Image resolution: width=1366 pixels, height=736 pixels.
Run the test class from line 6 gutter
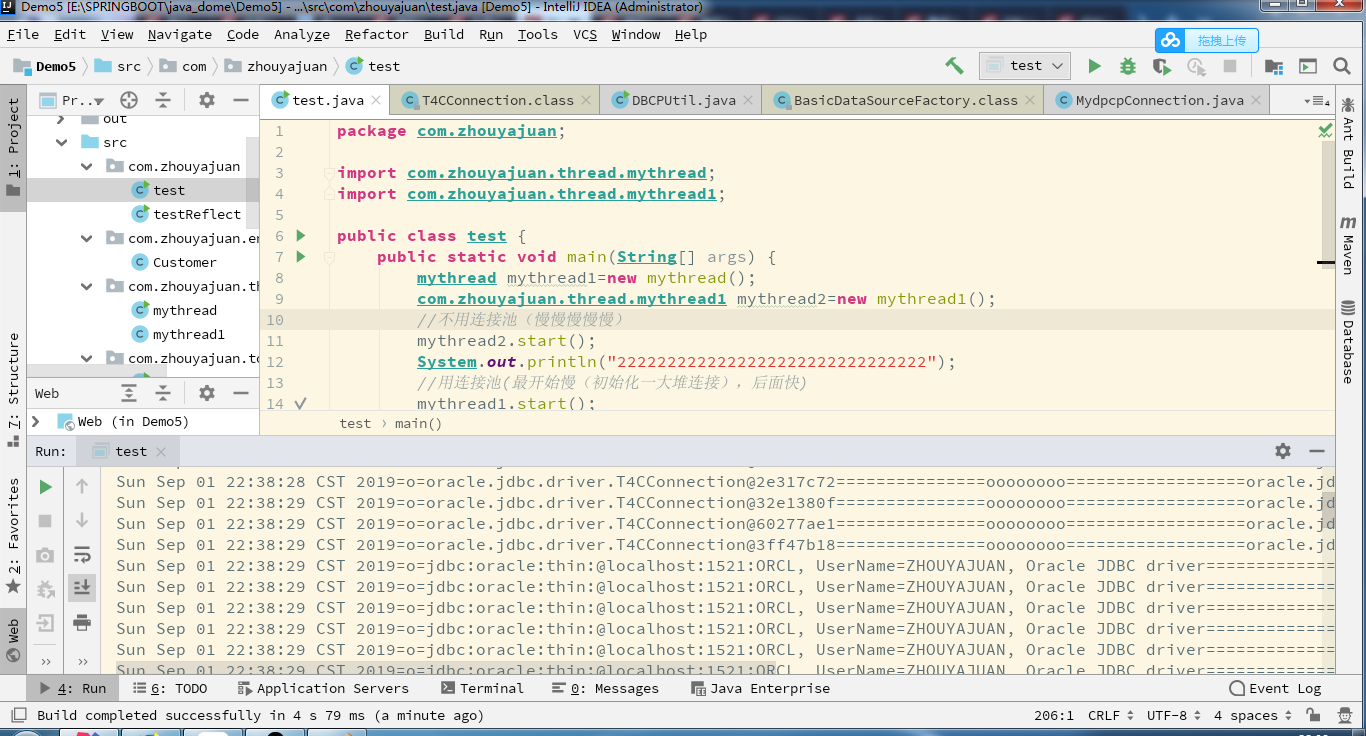click(301, 236)
